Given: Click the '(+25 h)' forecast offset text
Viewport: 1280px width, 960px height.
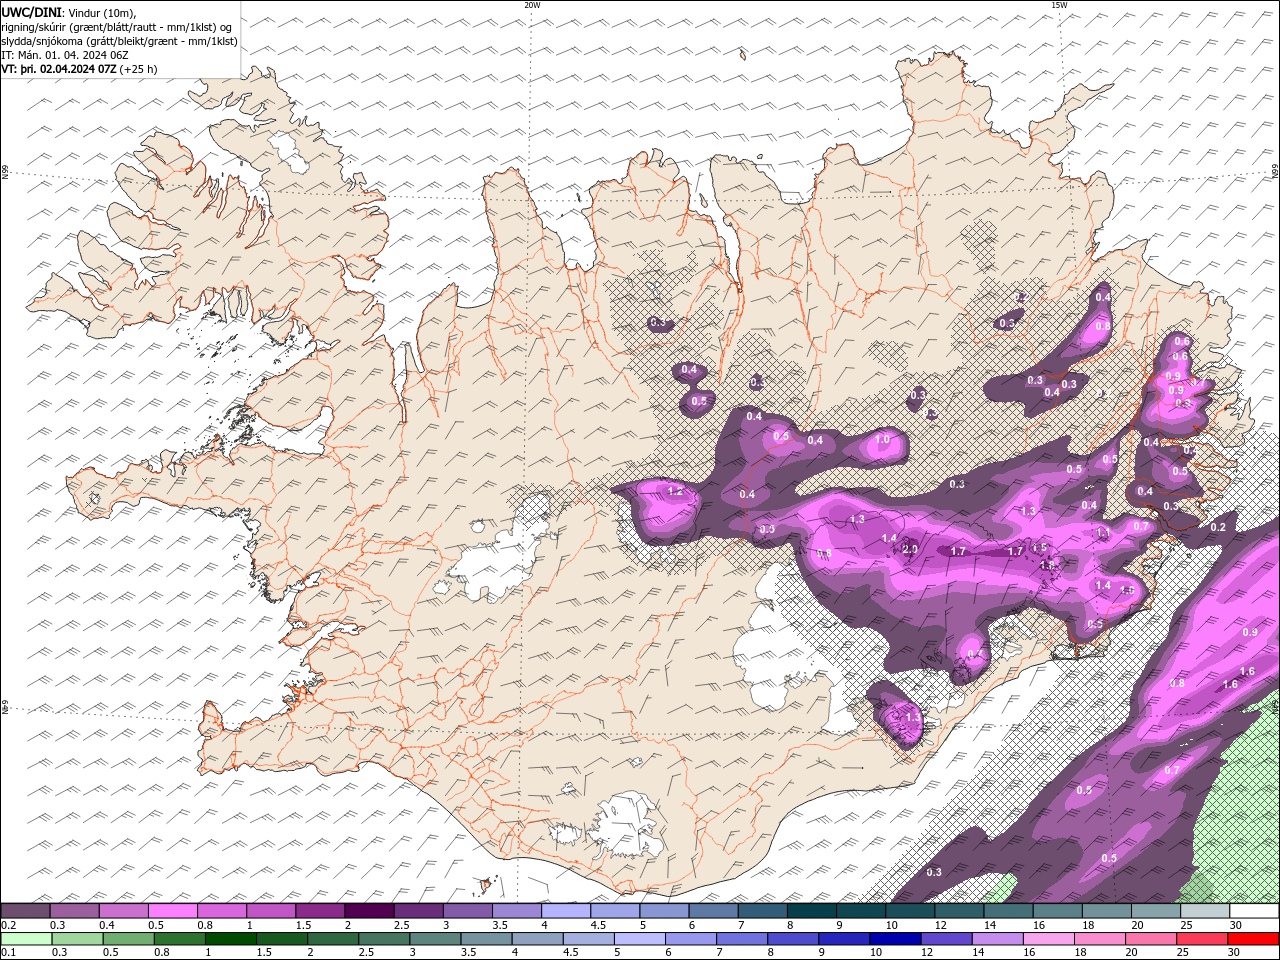Looking at the screenshot, I should (138, 69).
